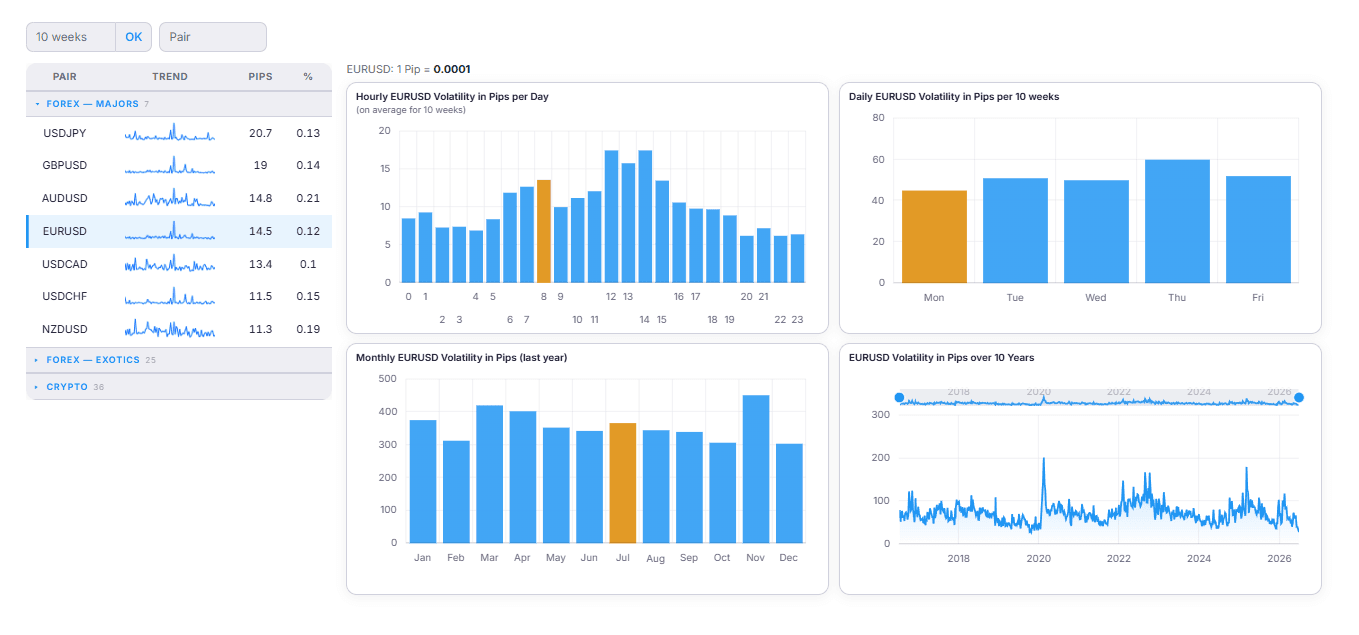Viewport: 1359px width, 635px height.
Task: Select the NZDUSD pair row
Action: [x=179, y=329]
